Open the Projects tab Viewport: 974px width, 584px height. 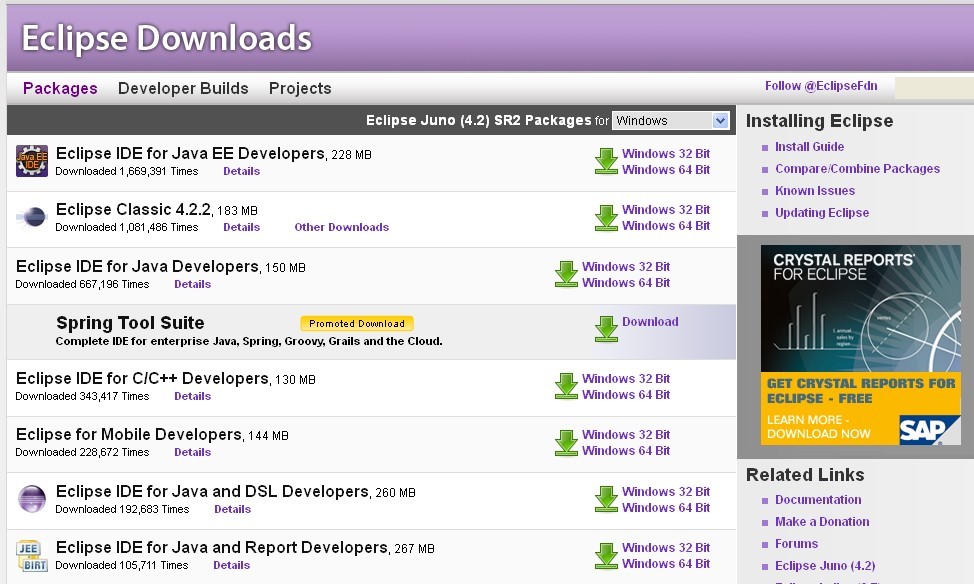click(x=300, y=89)
